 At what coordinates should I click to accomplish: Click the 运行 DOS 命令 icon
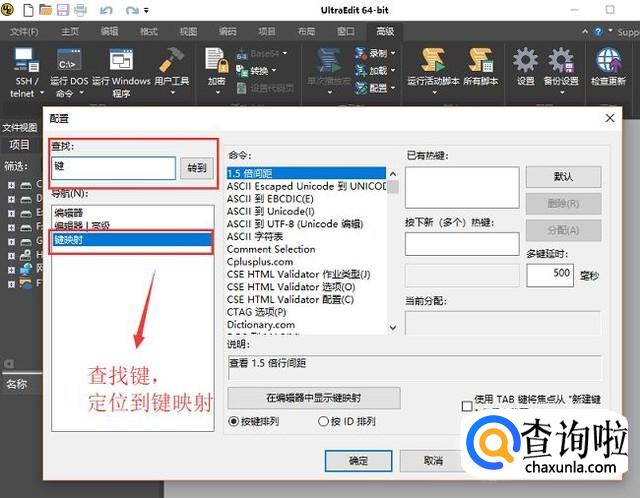[x=69, y=60]
